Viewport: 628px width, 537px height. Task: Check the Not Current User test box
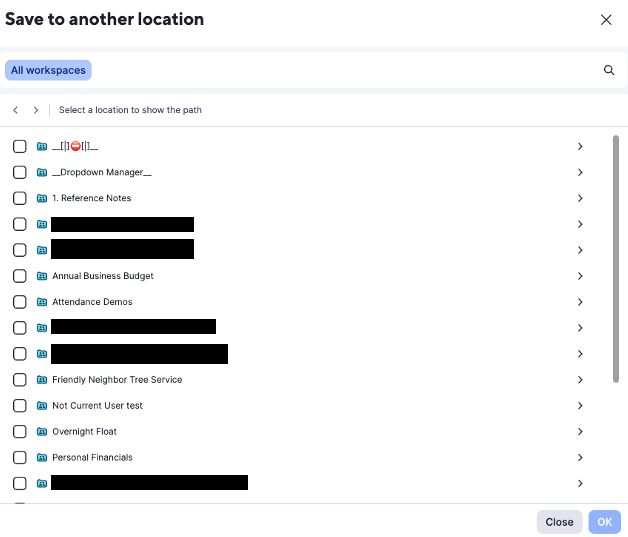[20, 406]
